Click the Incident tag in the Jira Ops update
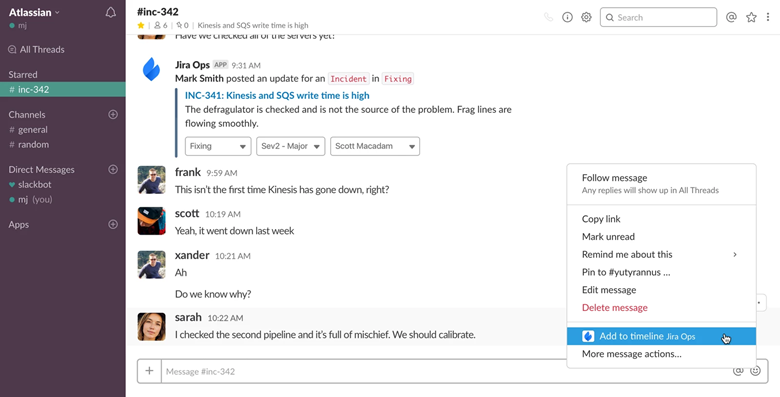Image resolution: width=780 pixels, height=397 pixels. click(x=349, y=79)
